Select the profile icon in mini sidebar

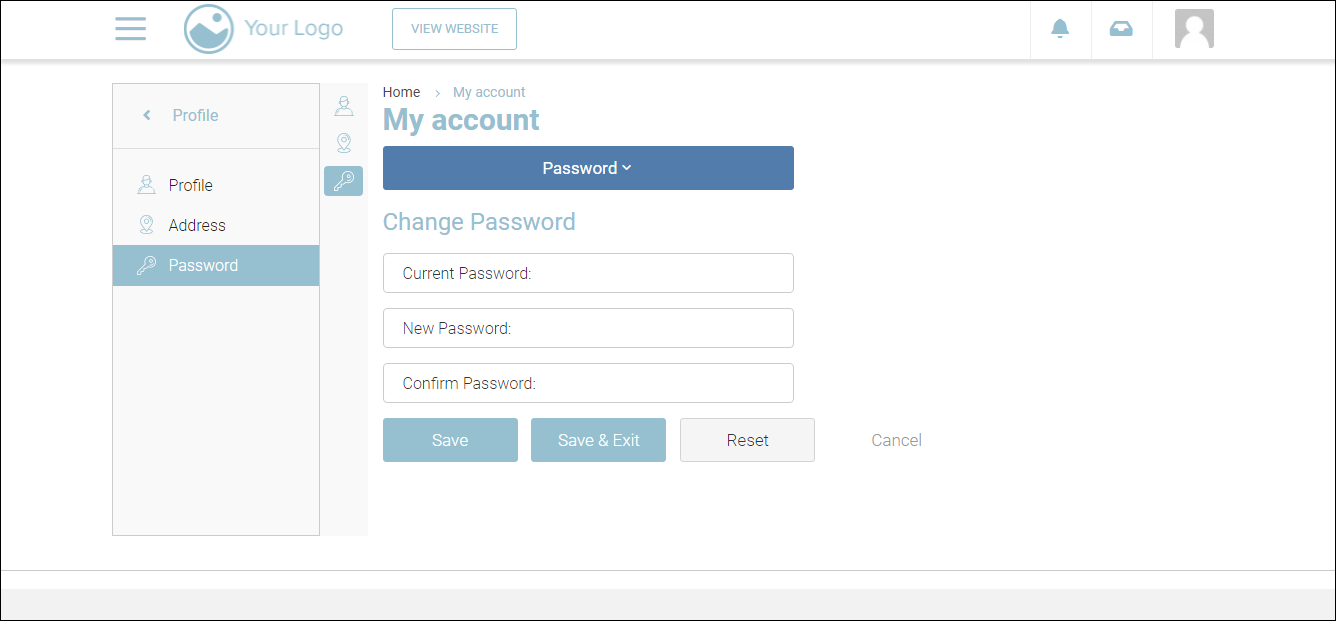tap(344, 106)
